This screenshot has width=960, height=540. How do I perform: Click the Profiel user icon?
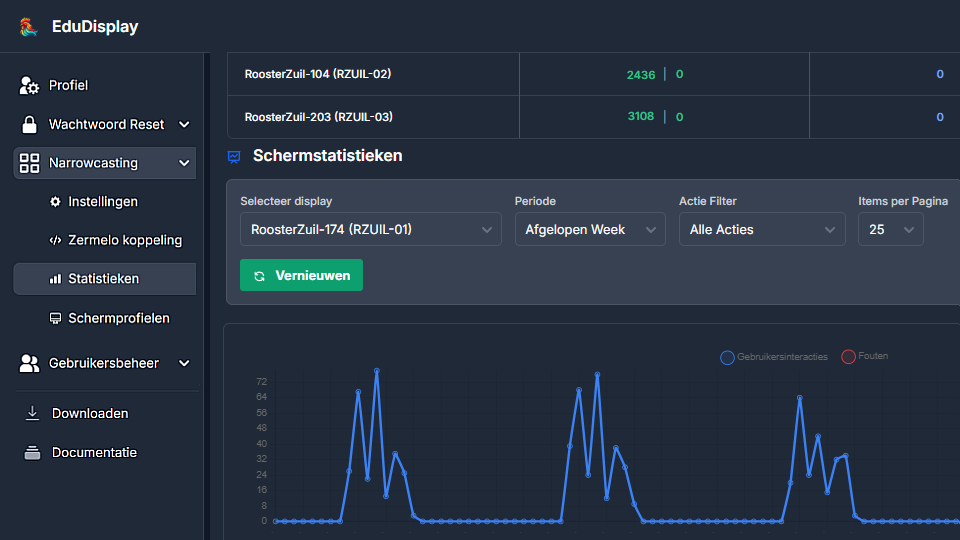29,86
